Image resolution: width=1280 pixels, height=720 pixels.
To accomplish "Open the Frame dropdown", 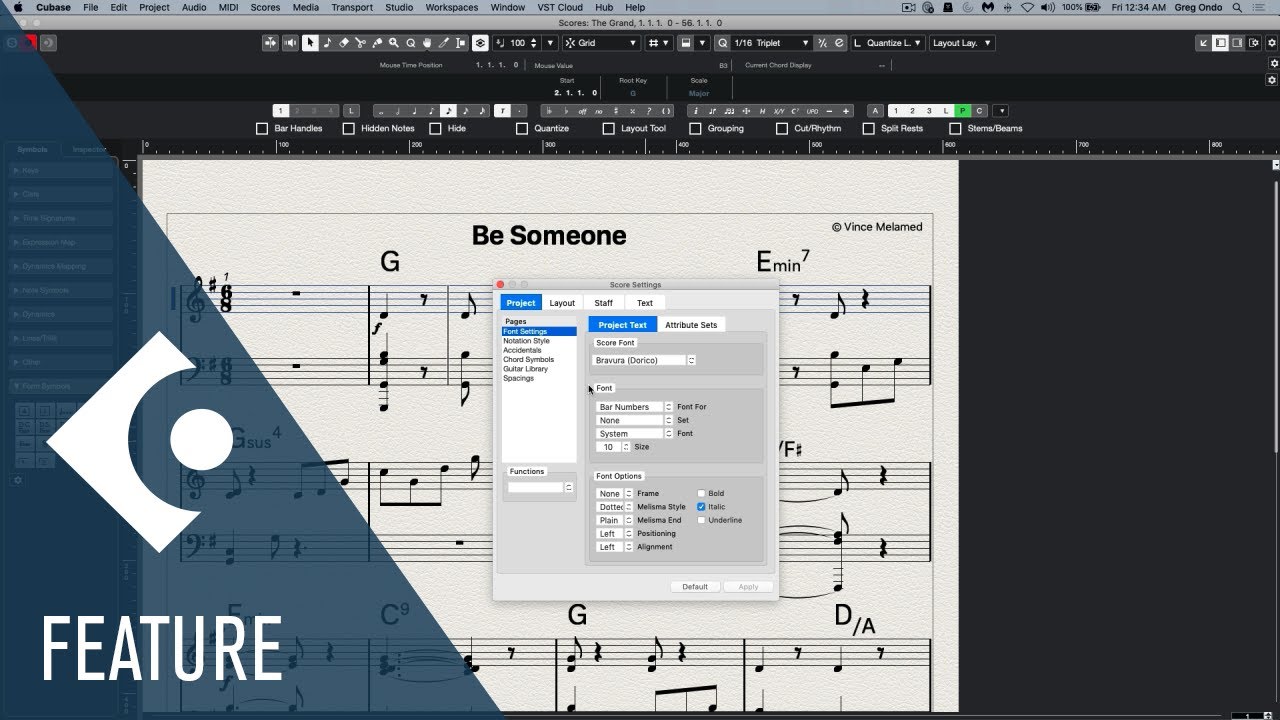I will point(614,493).
